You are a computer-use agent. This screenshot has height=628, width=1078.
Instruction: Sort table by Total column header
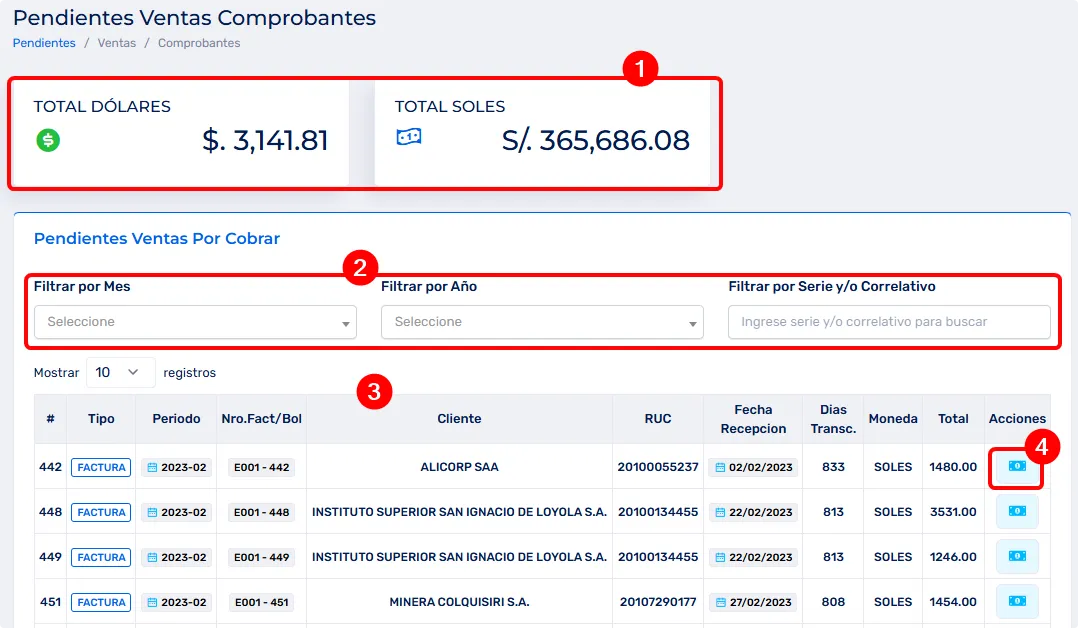coord(953,419)
